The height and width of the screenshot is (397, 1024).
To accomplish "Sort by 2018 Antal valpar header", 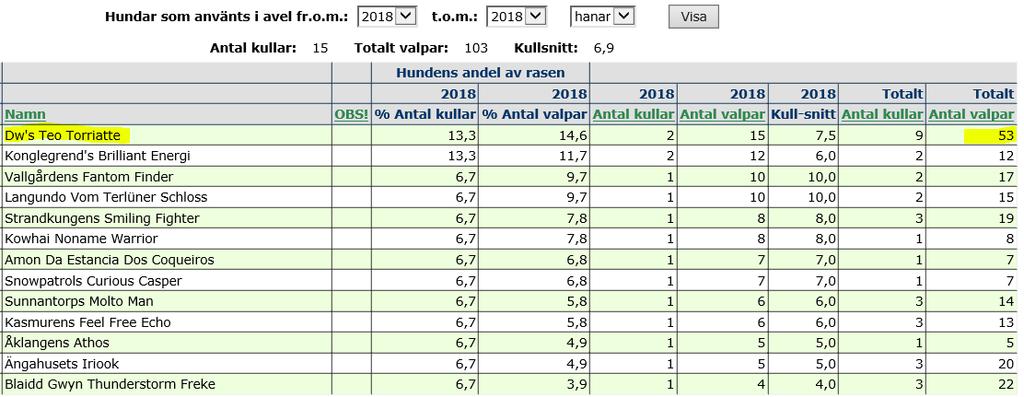I will click(x=722, y=114).
